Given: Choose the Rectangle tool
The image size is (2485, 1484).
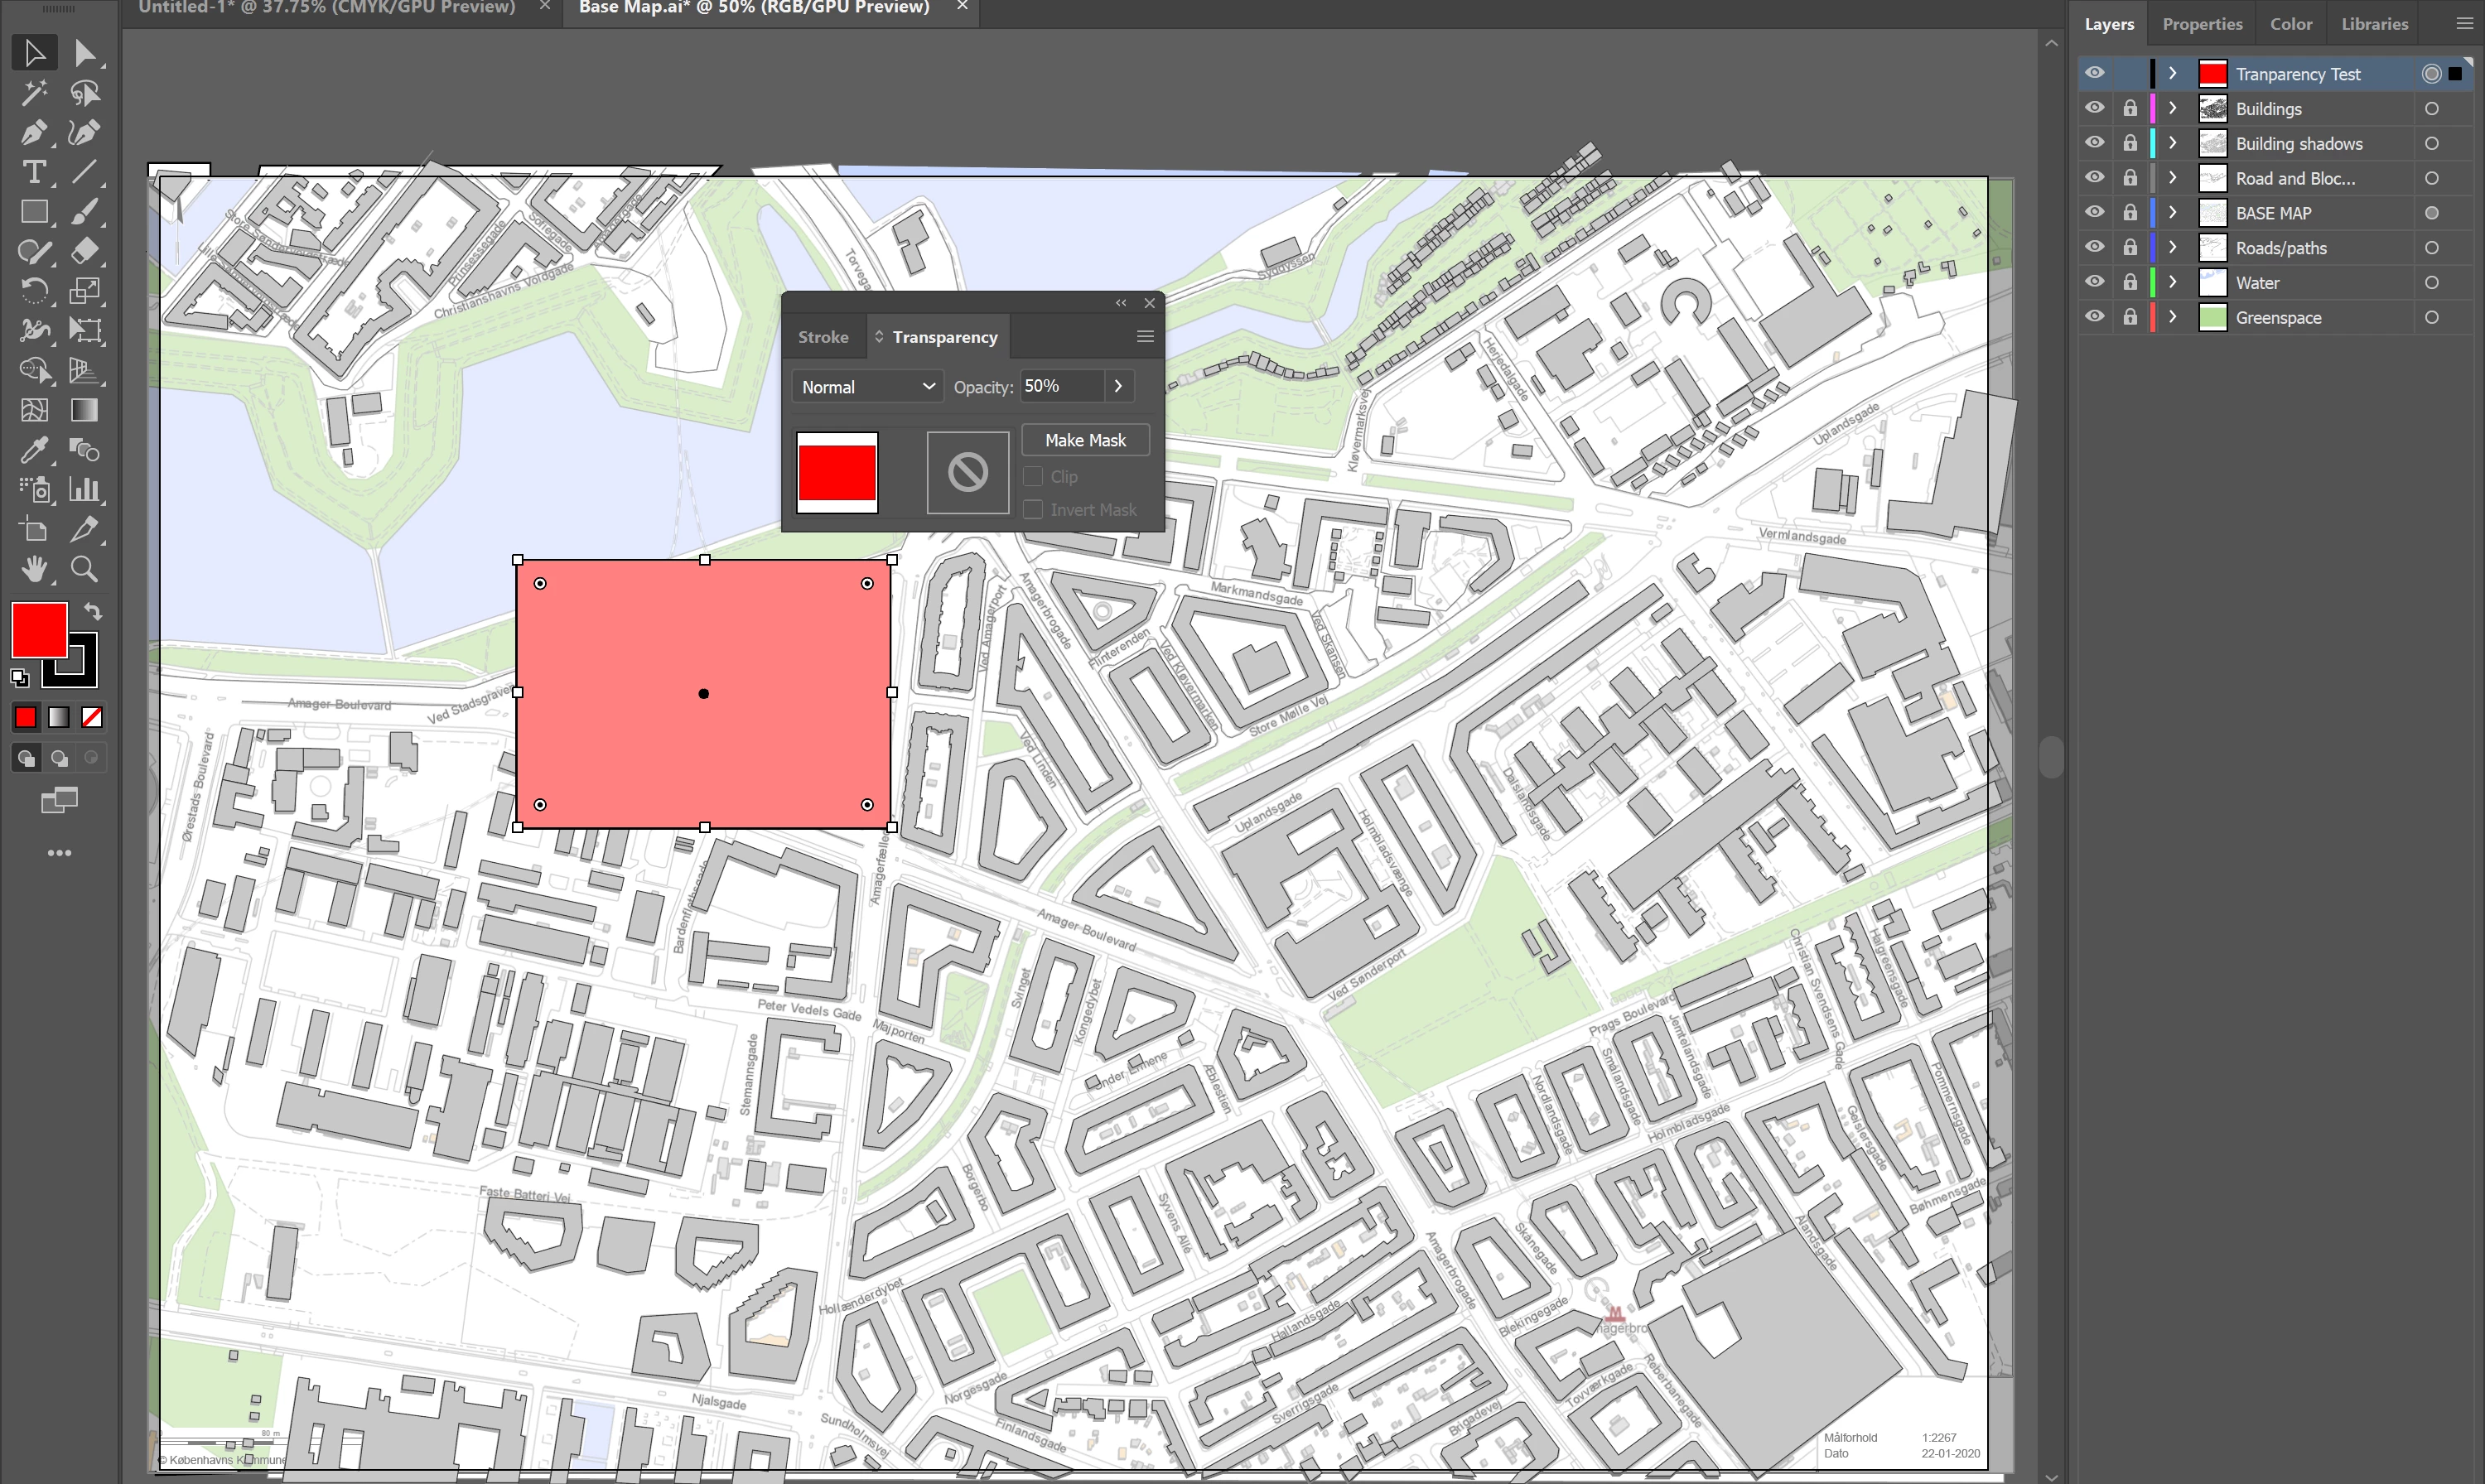Looking at the screenshot, I should tap(33, 212).
